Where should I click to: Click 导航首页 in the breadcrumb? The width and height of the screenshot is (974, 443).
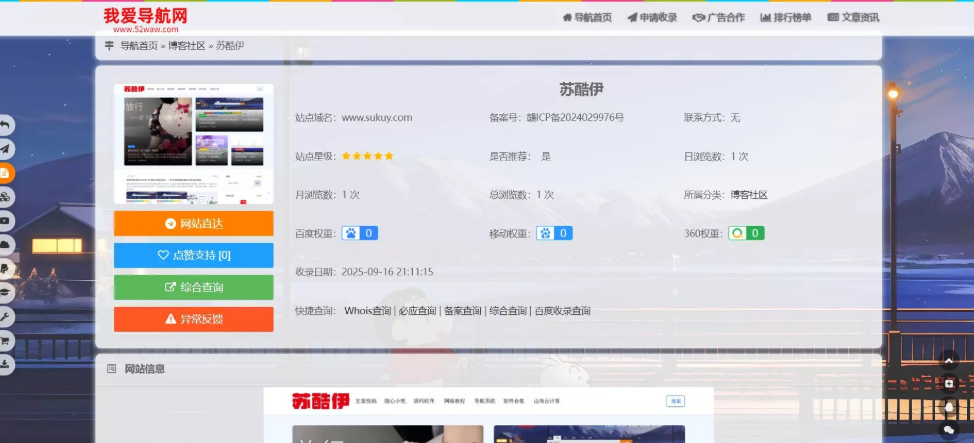tap(139, 45)
